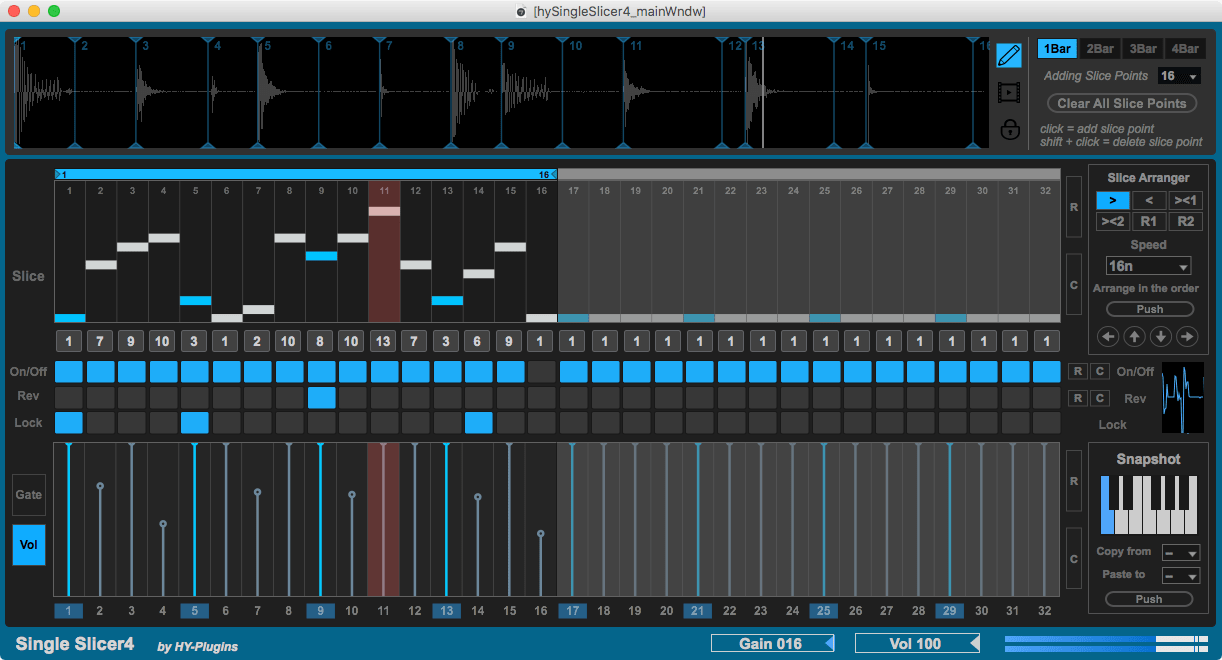Screen dimensions: 1222x660
Task: Click the left arrow in Slice Arranger
Action: [1108, 336]
